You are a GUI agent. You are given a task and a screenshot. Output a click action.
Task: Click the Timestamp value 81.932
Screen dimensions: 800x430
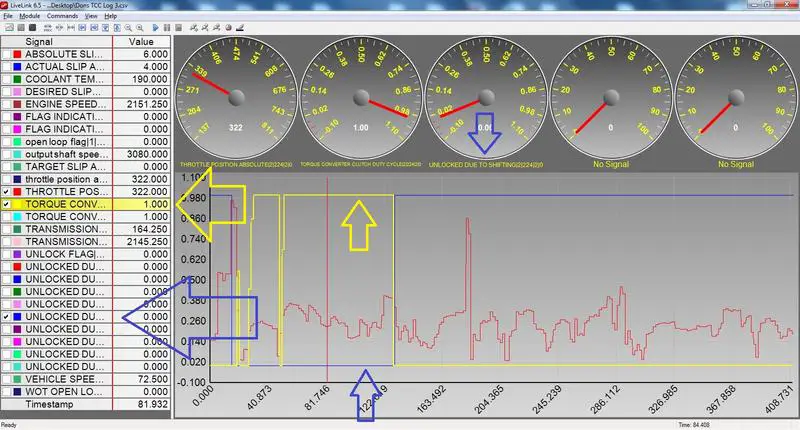pyautogui.click(x=153, y=404)
